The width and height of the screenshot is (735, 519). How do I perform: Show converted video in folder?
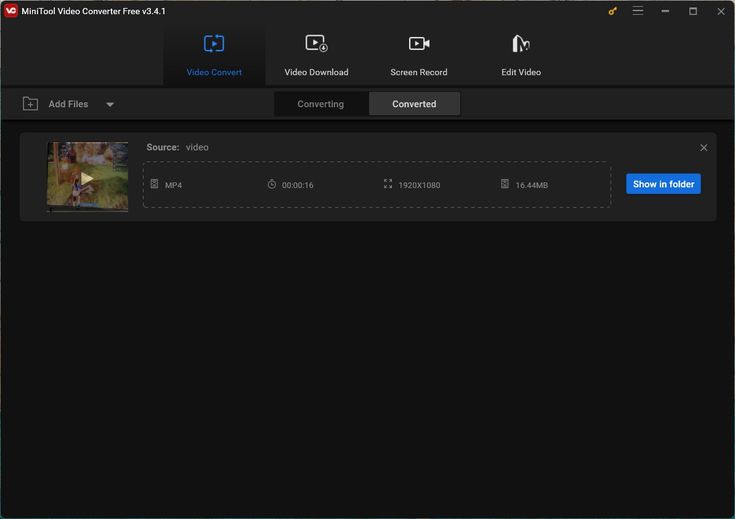[663, 184]
